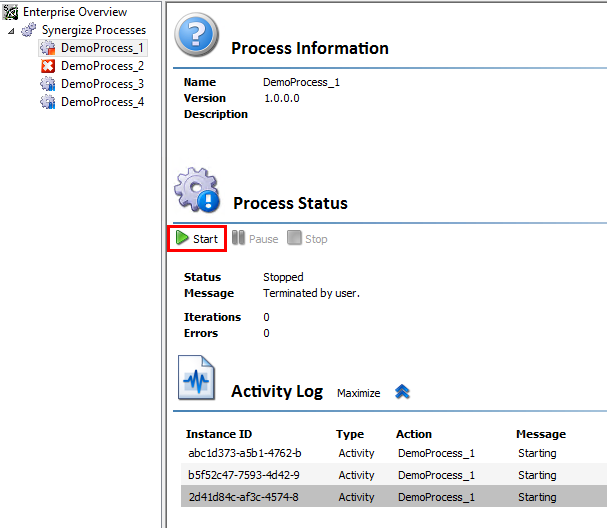Expand Activity Log with the double chevron
The image size is (607, 528).
pos(402,392)
